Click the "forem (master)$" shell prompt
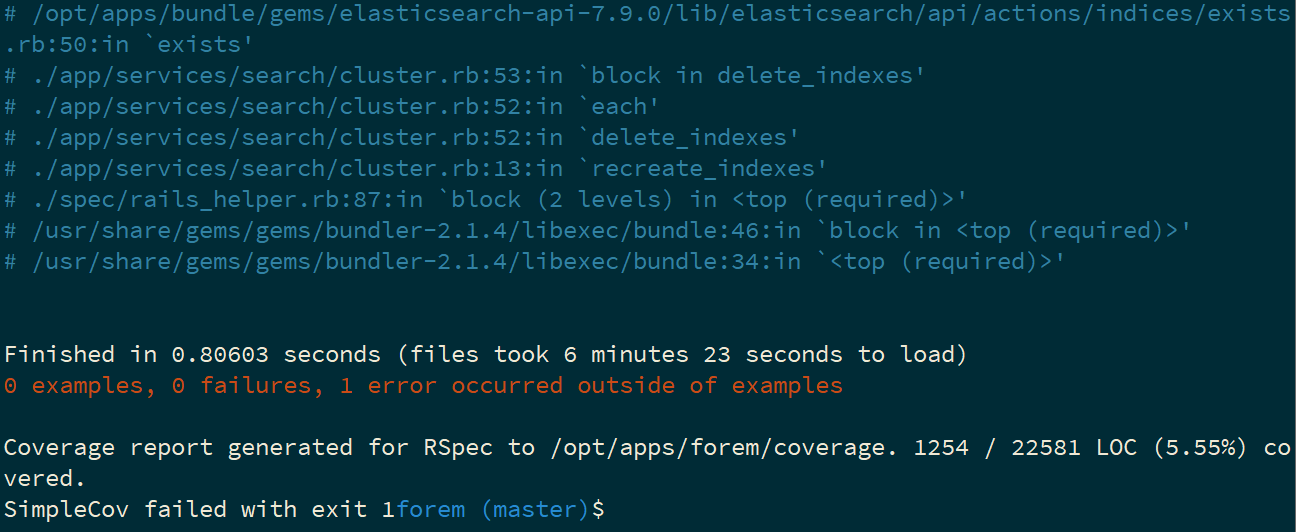Viewport: 1296px width, 532px height. tap(500, 510)
